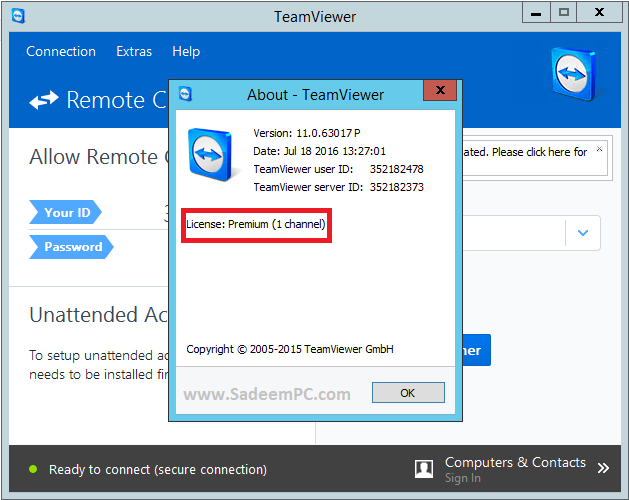Click the Sign In link

[x=463, y=478]
